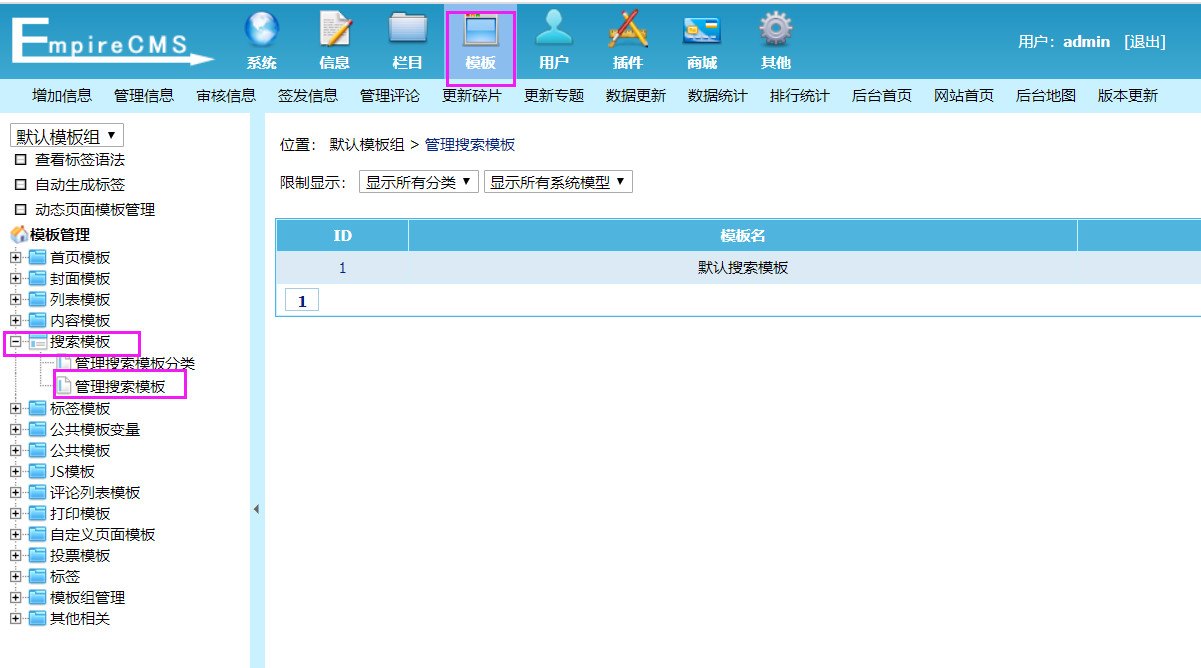Go to 版本更新 in submenu
Image resolution: width=1201 pixels, height=668 pixels.
[1128, 96]
